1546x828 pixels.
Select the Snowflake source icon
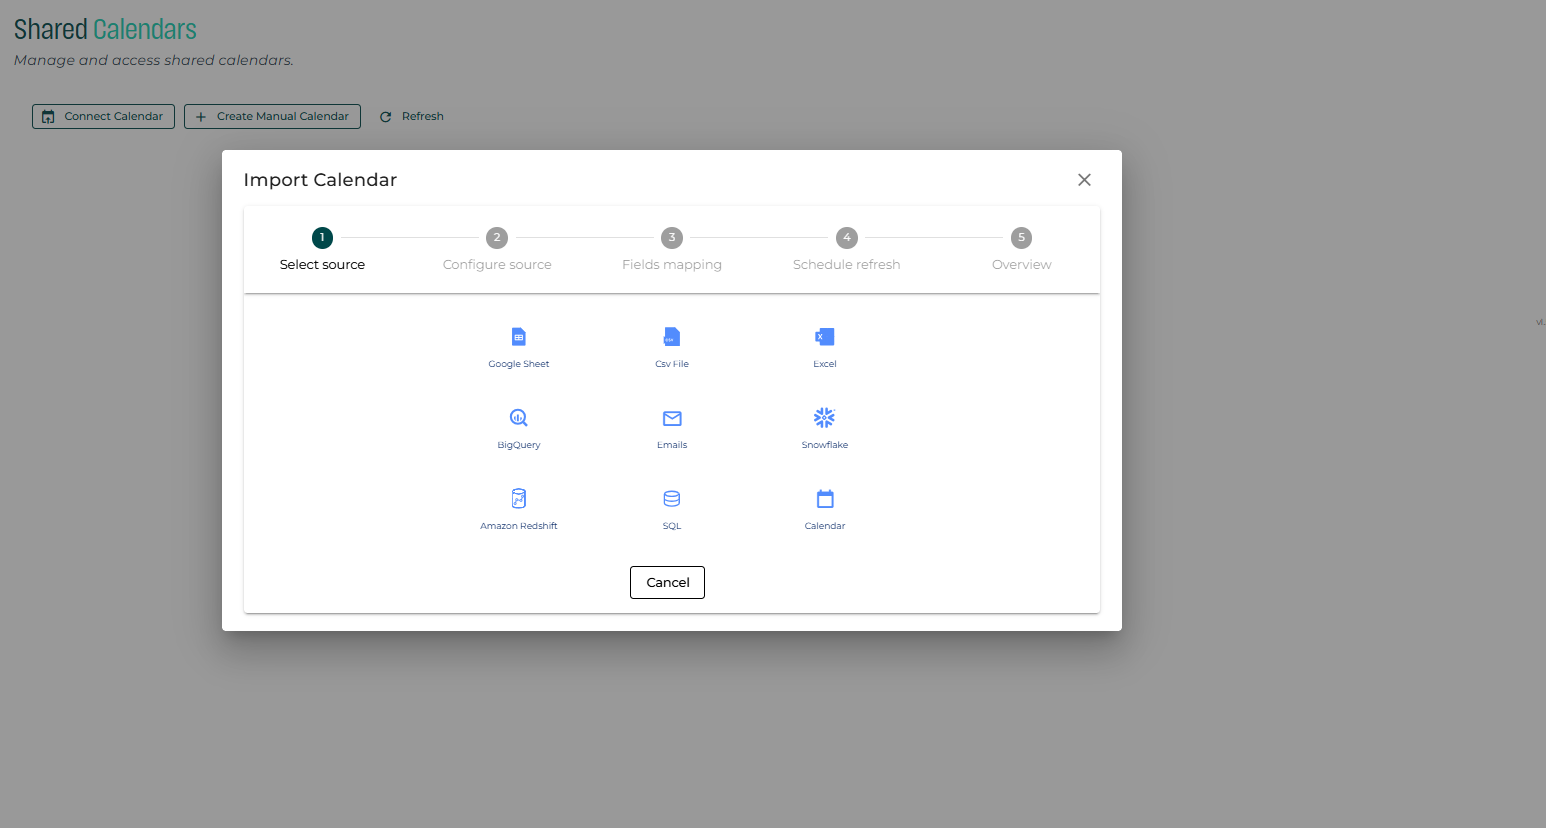point(824,418)
